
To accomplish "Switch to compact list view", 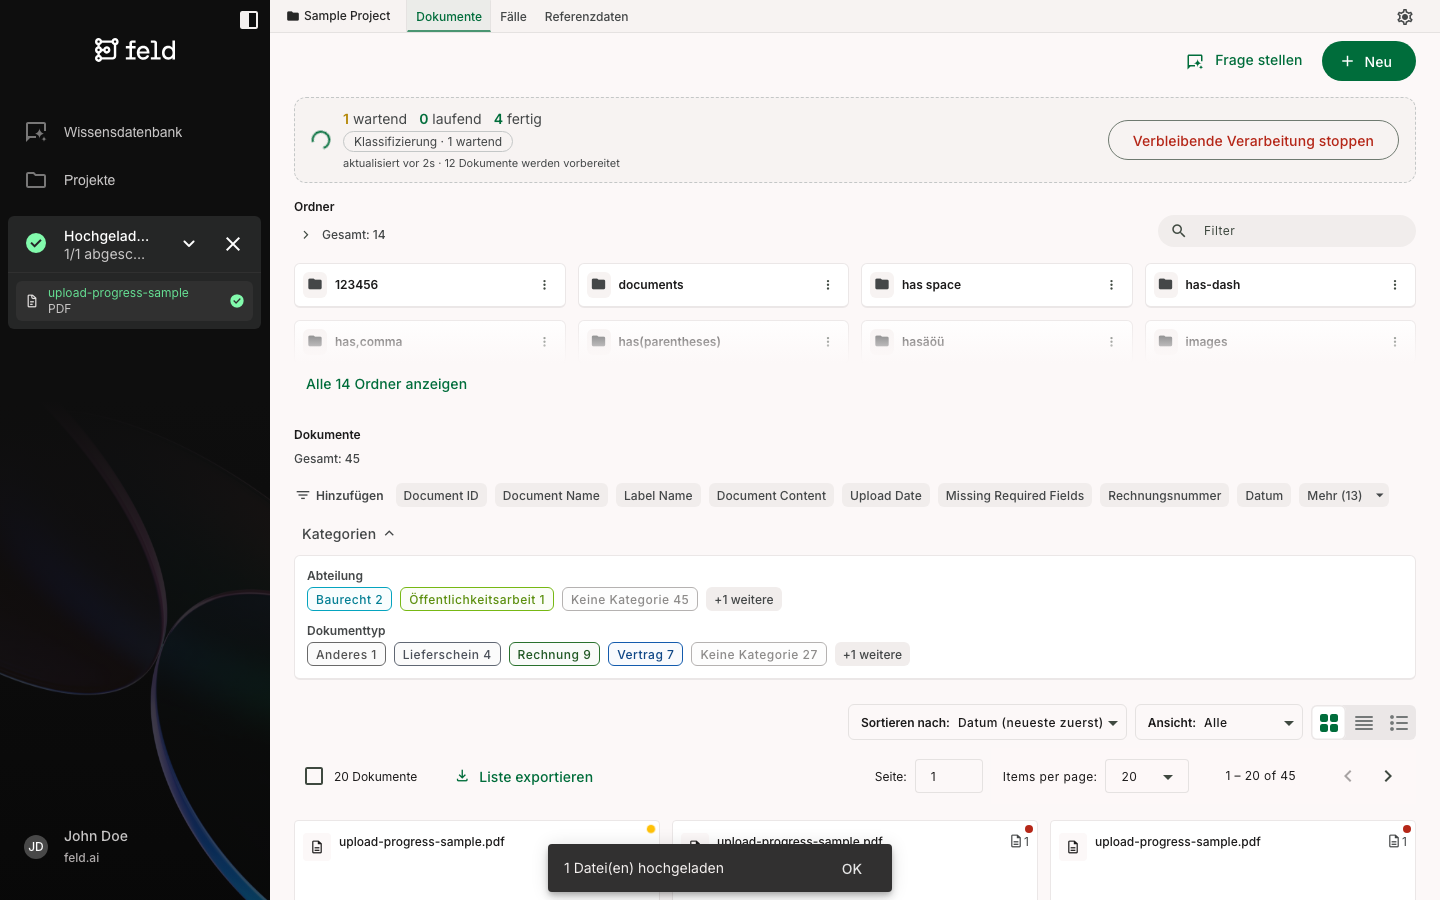I will [1364, 723].
